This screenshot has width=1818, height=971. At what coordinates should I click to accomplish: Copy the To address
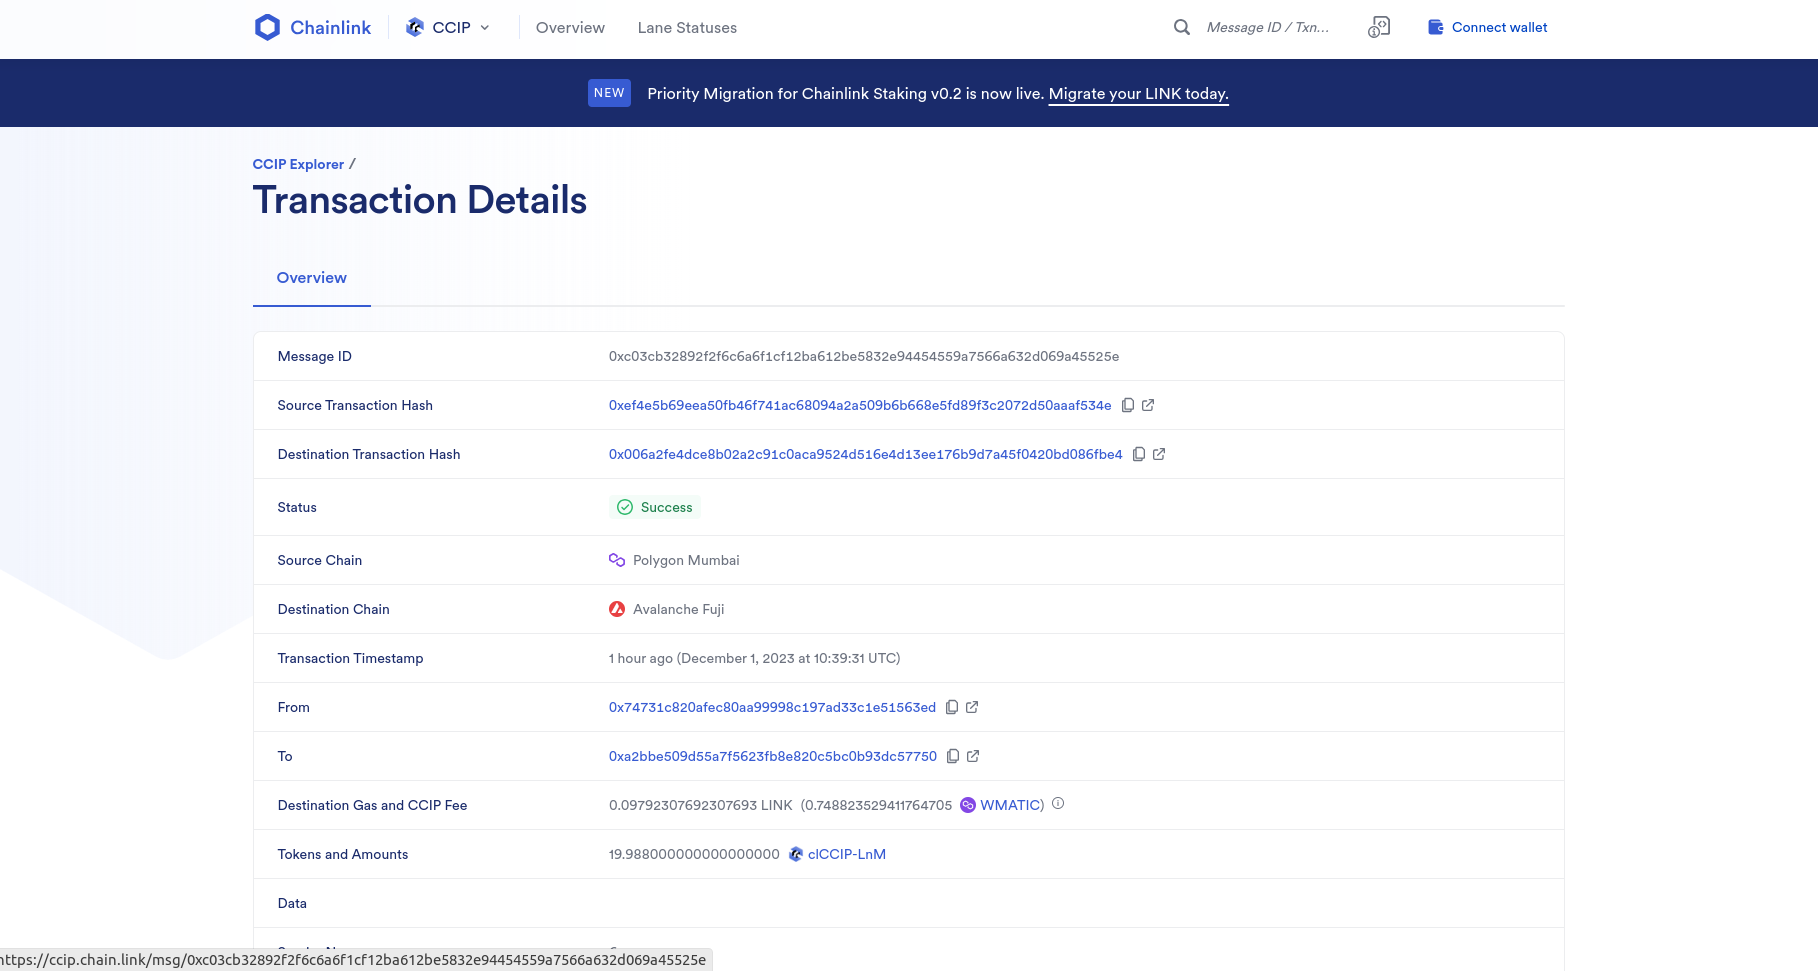click(x=953, y=756)
